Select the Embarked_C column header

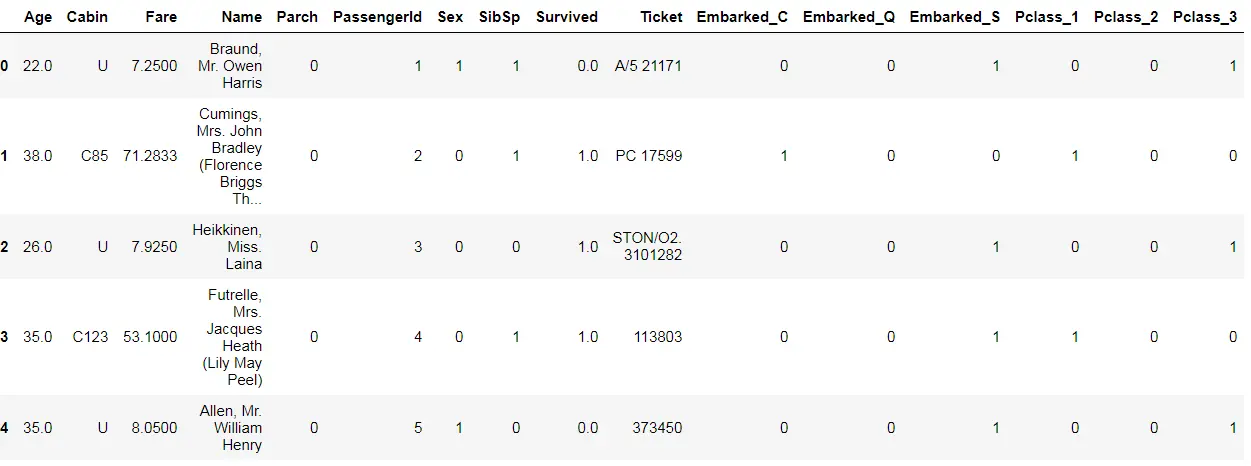(x=742, y=17)
